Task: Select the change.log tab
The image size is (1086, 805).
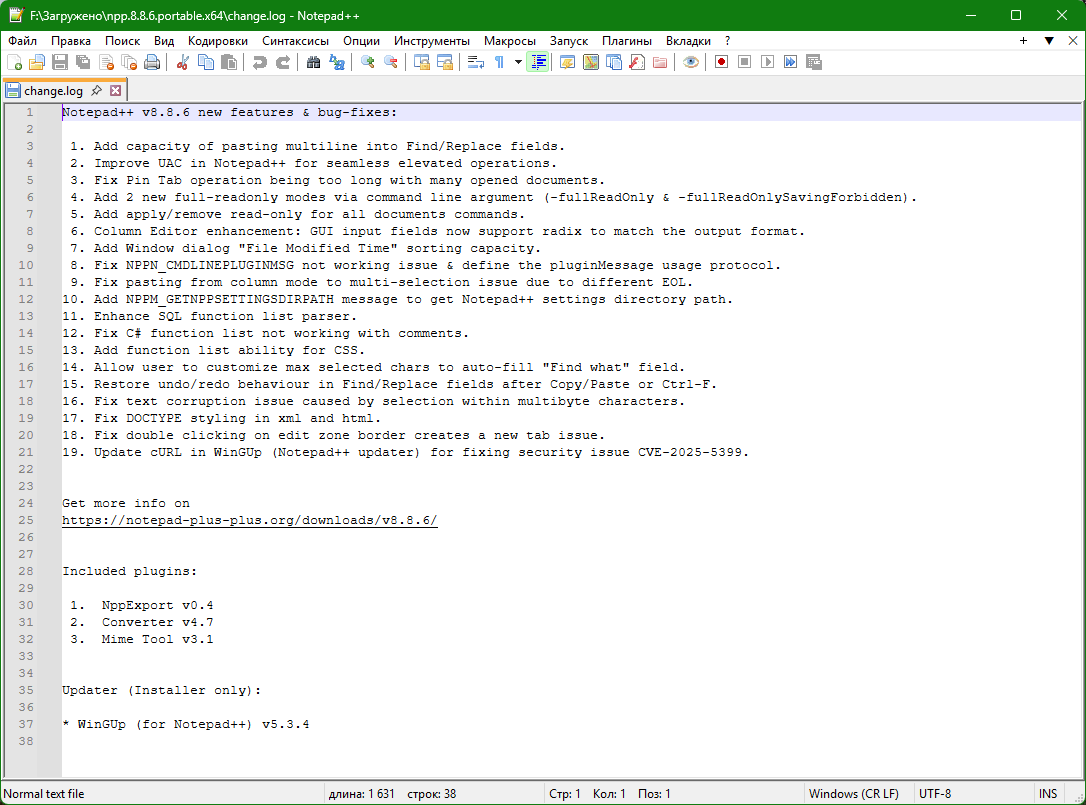Action: point(54,90)
